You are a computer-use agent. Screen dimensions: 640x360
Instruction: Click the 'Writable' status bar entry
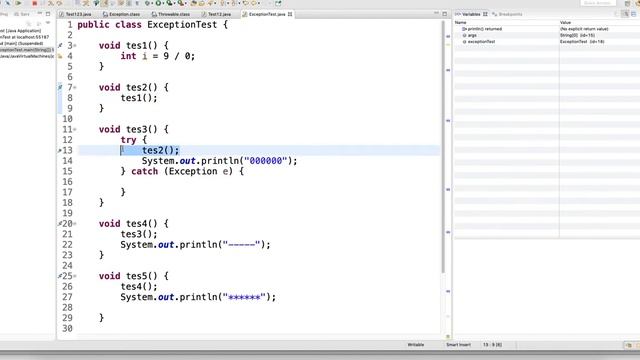coord(416,345)
